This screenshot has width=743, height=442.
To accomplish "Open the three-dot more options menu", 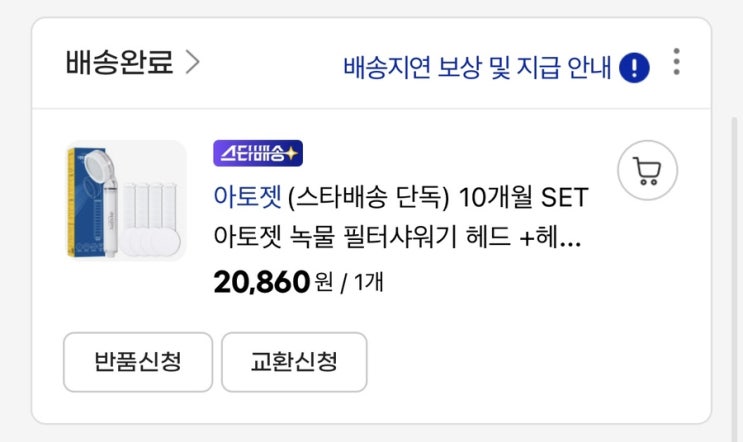I will click(677, 64).
